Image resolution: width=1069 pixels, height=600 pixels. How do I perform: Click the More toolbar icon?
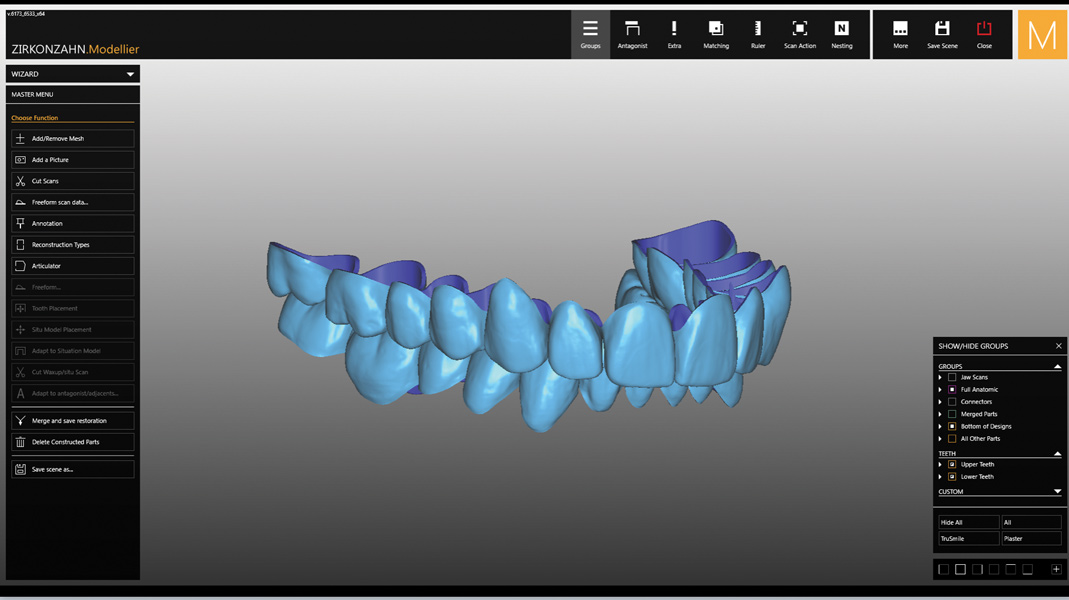tap(900, 34)
